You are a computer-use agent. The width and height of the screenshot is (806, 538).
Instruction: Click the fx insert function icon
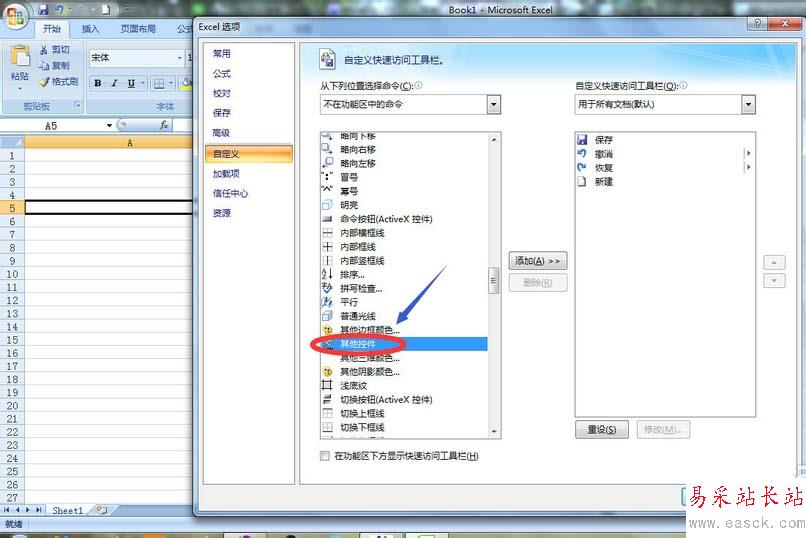[164, 125]
